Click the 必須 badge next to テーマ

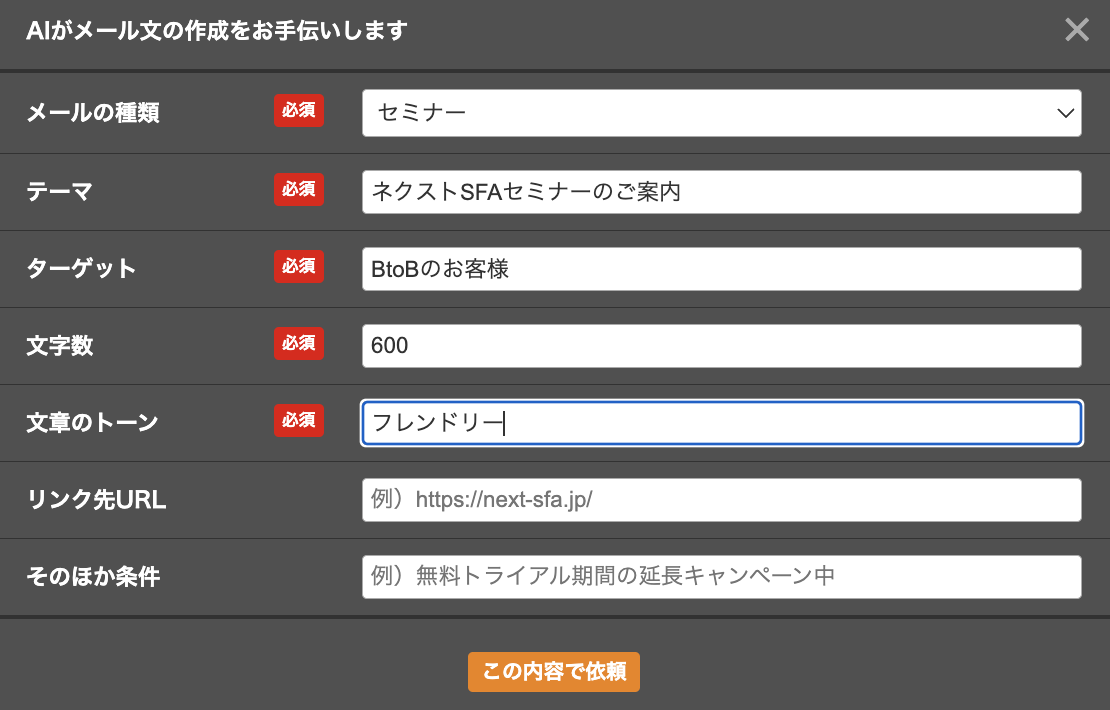click(298, 189)
